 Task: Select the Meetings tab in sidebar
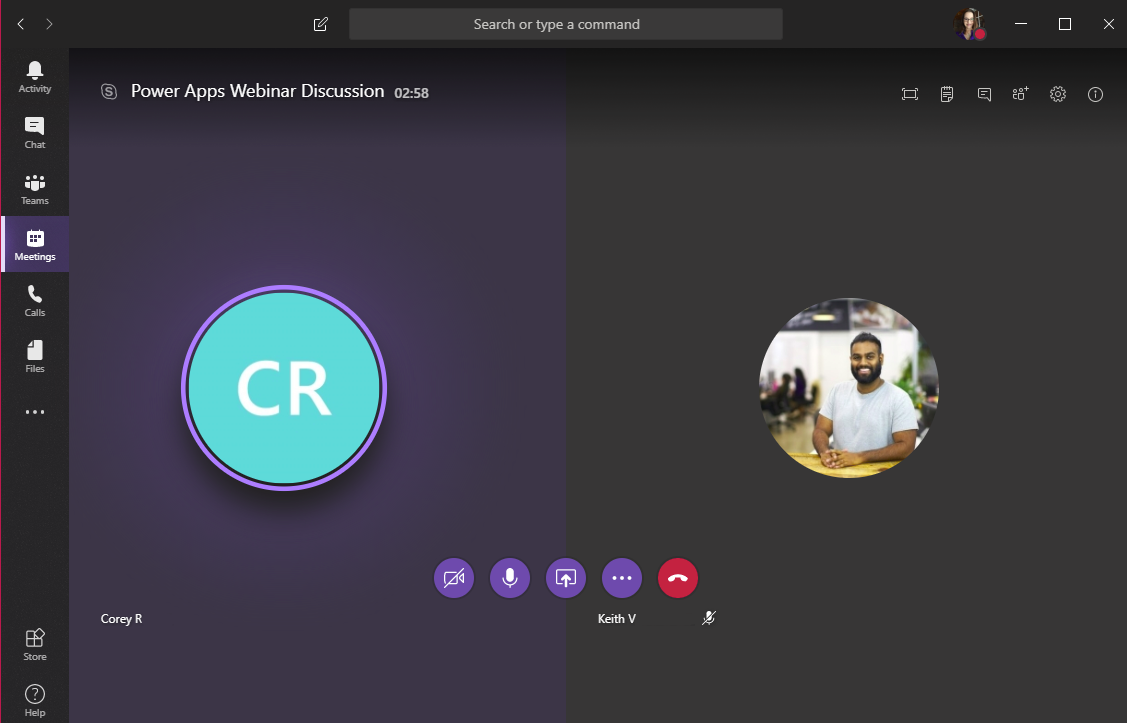(34, 244)
